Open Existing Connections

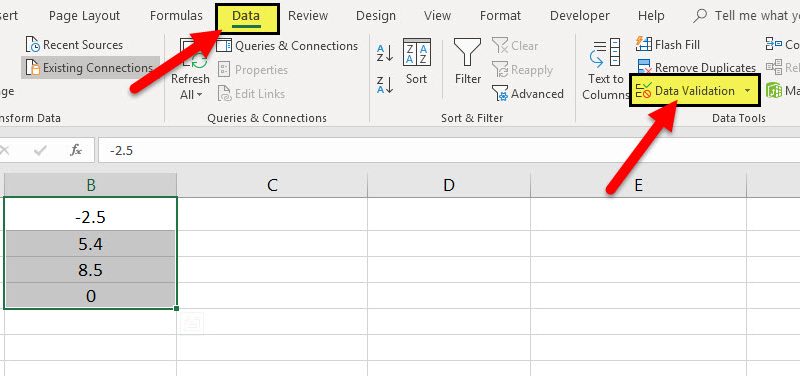[90, 67]
